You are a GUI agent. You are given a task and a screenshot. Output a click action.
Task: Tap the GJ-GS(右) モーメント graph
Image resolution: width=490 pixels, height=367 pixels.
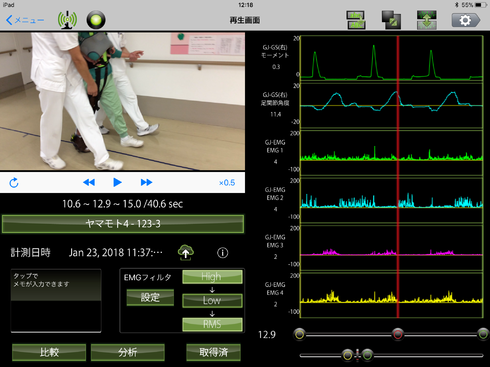pos(392,59)
